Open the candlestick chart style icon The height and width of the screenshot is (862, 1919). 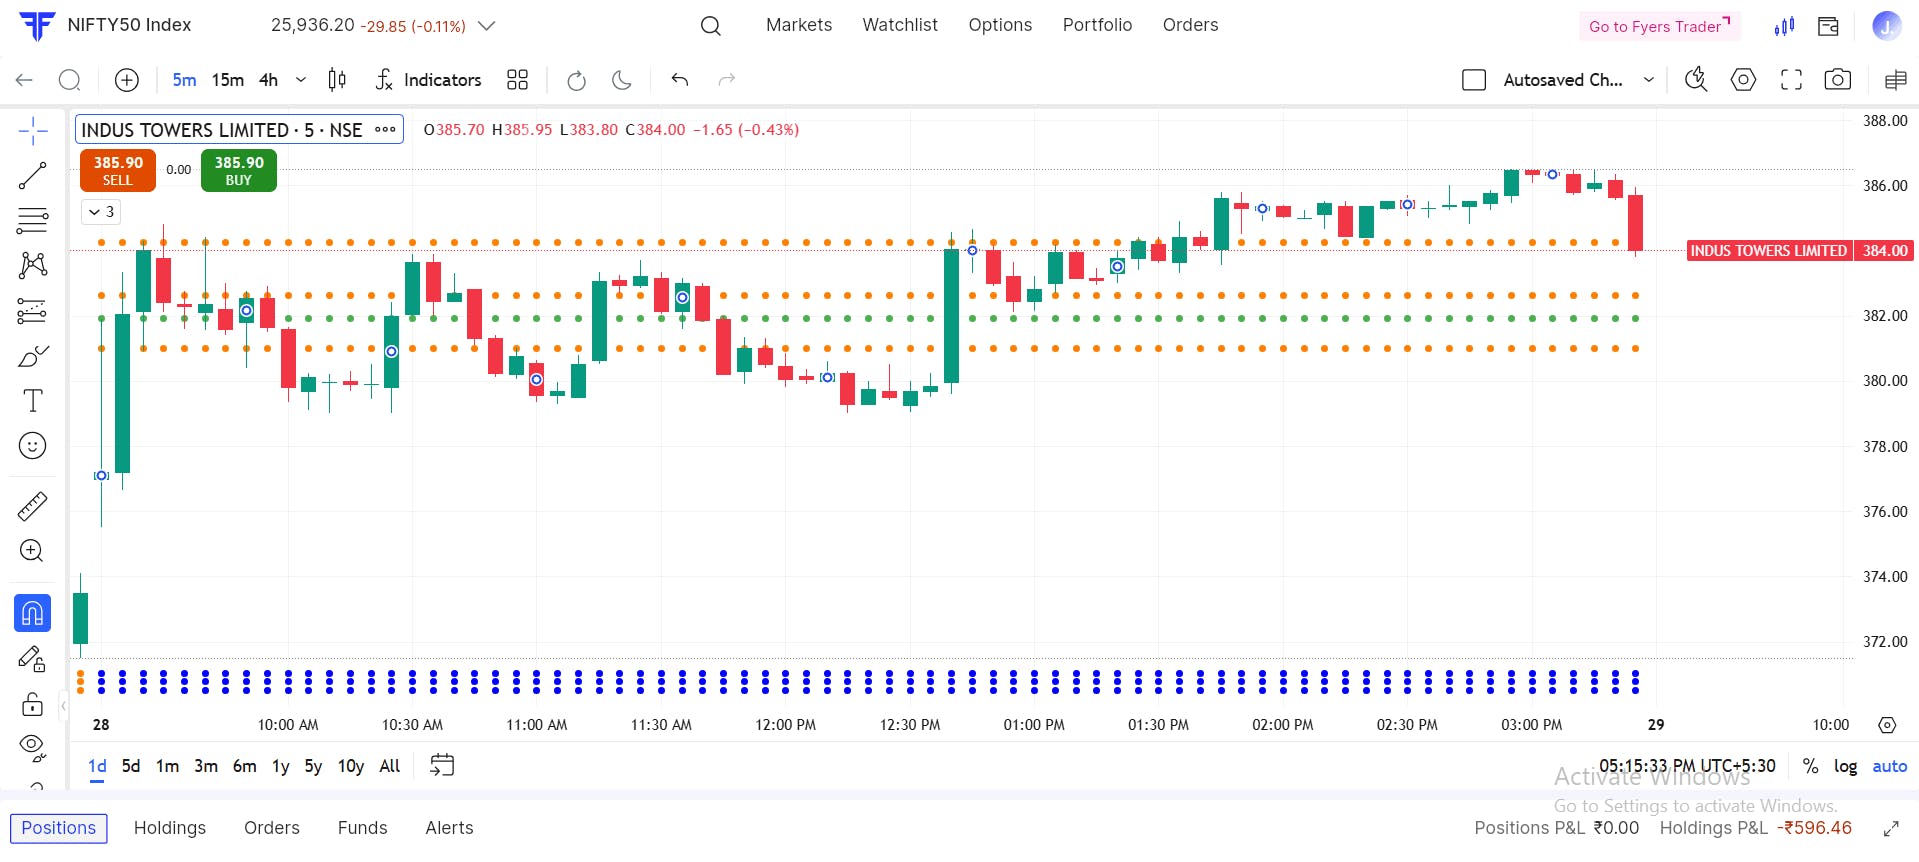pos(337,80)
